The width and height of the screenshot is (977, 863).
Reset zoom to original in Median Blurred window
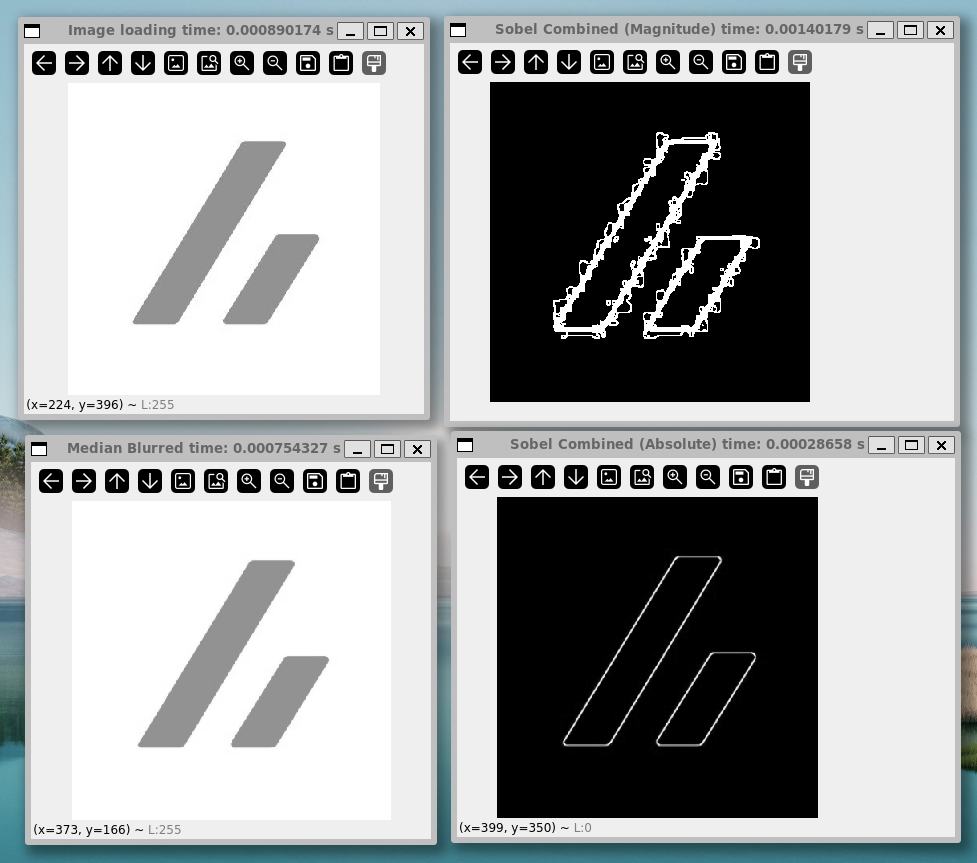tap(183, 481)
